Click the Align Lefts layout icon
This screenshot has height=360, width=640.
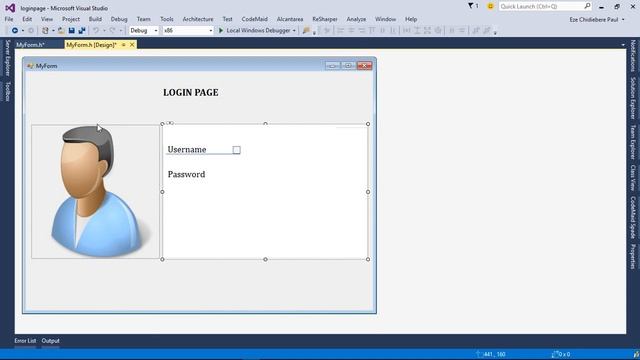pyautogui.click(x=340, y=31)
